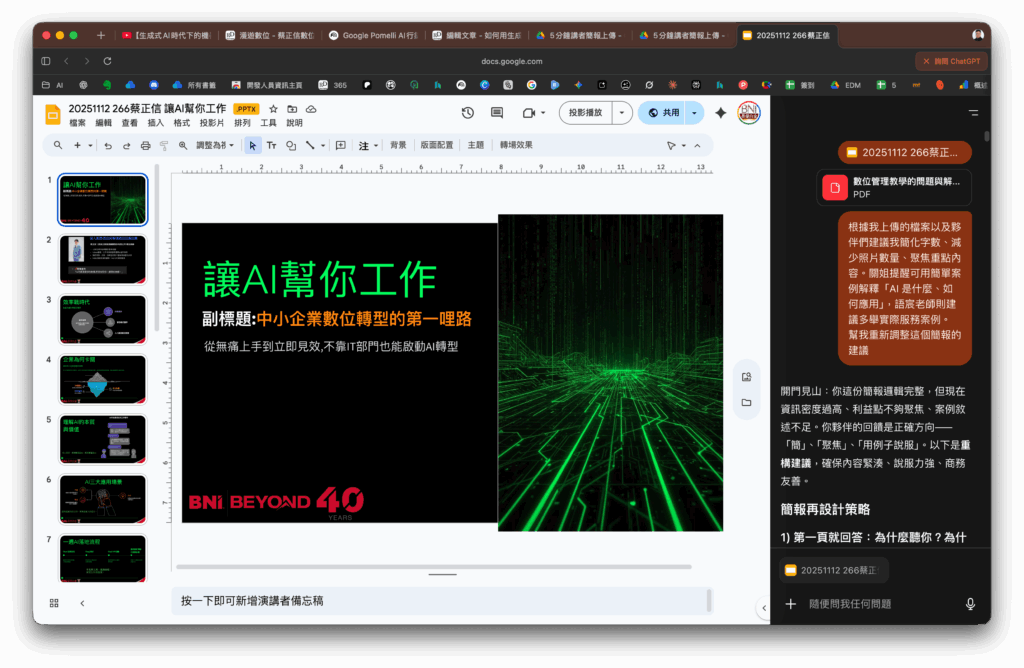
Task: Click the microphone icon in ChatGPT input
Action: 969,604
